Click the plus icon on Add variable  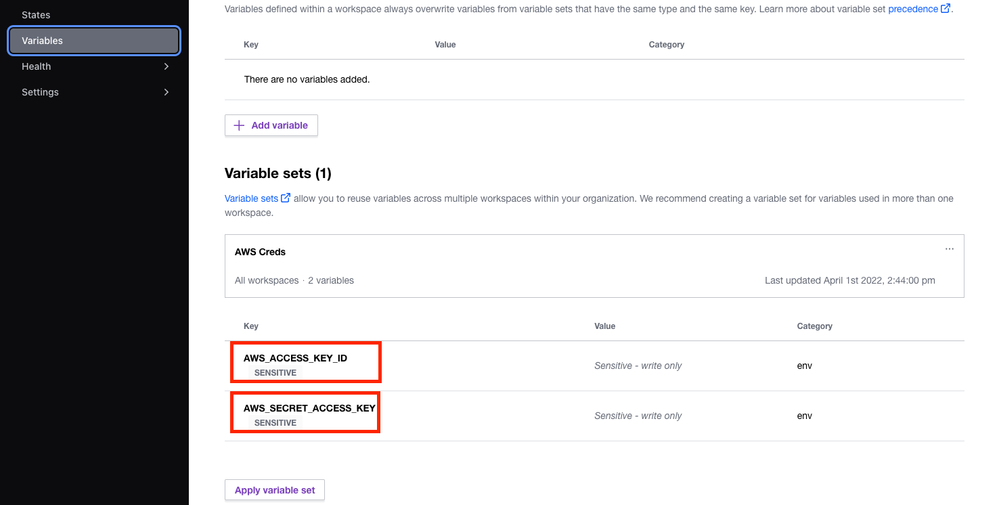coord(239,126)
